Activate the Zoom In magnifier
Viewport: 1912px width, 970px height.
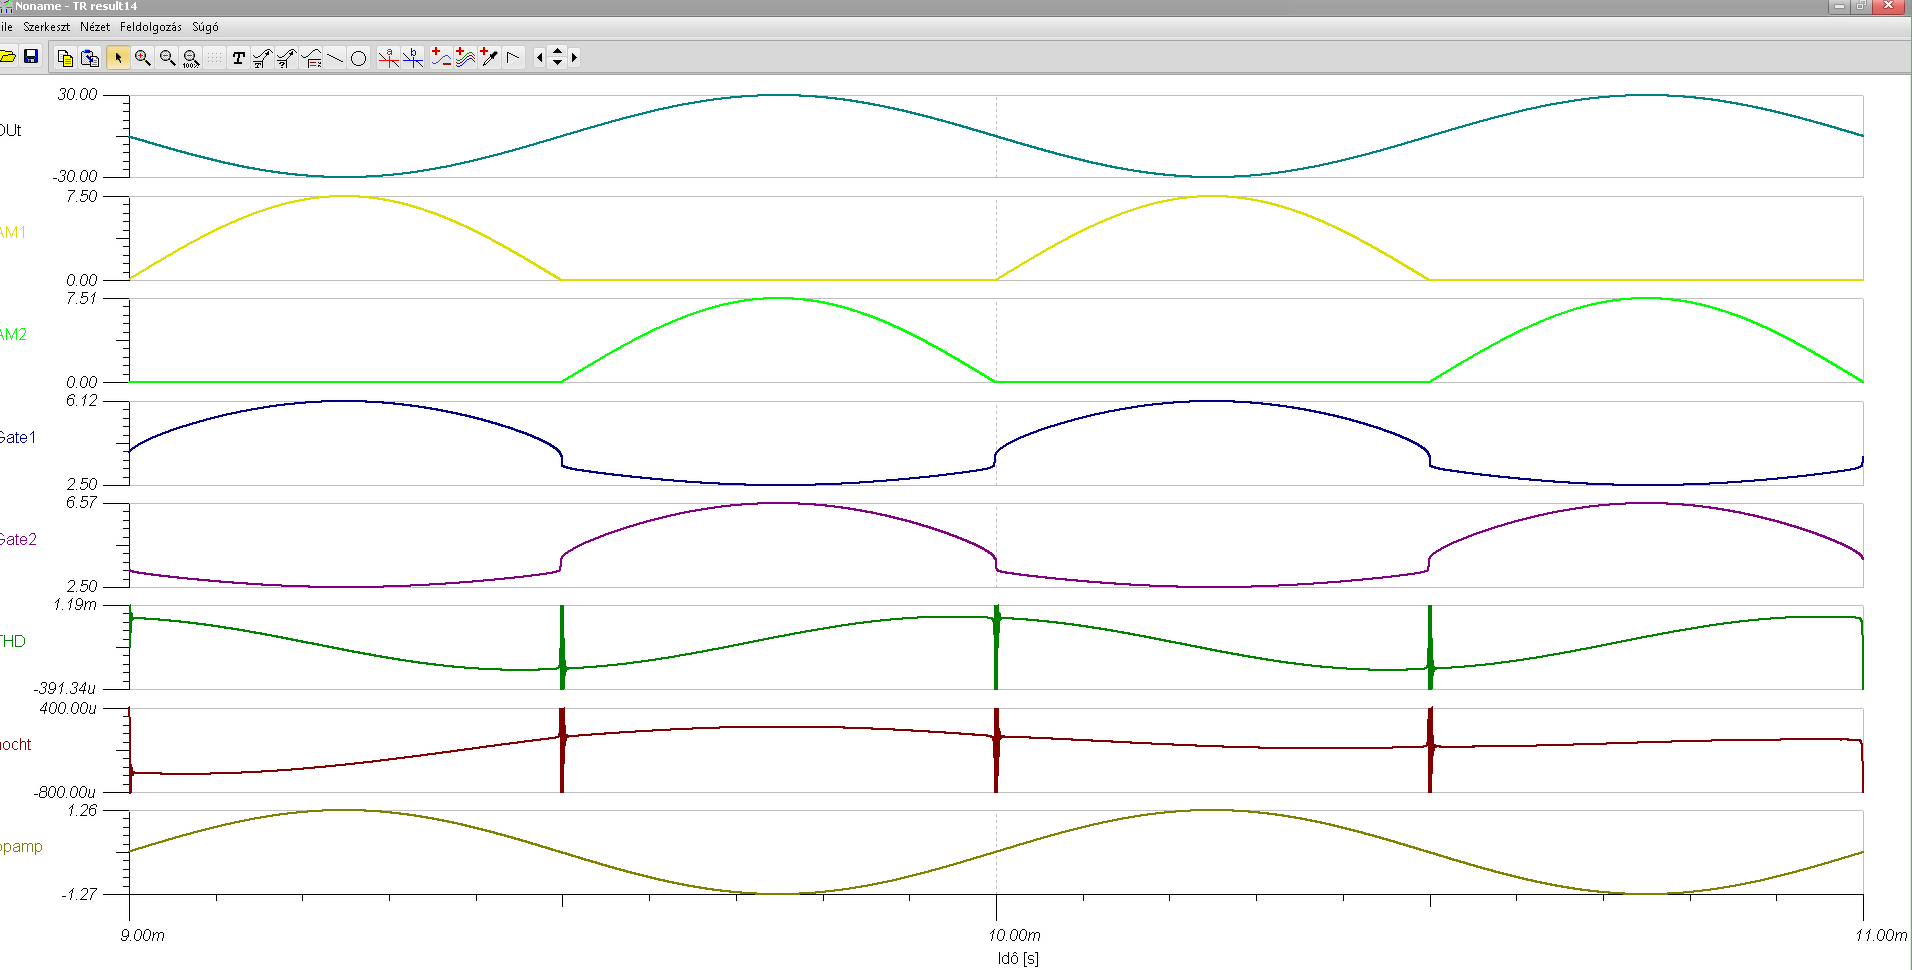(143, 57)
